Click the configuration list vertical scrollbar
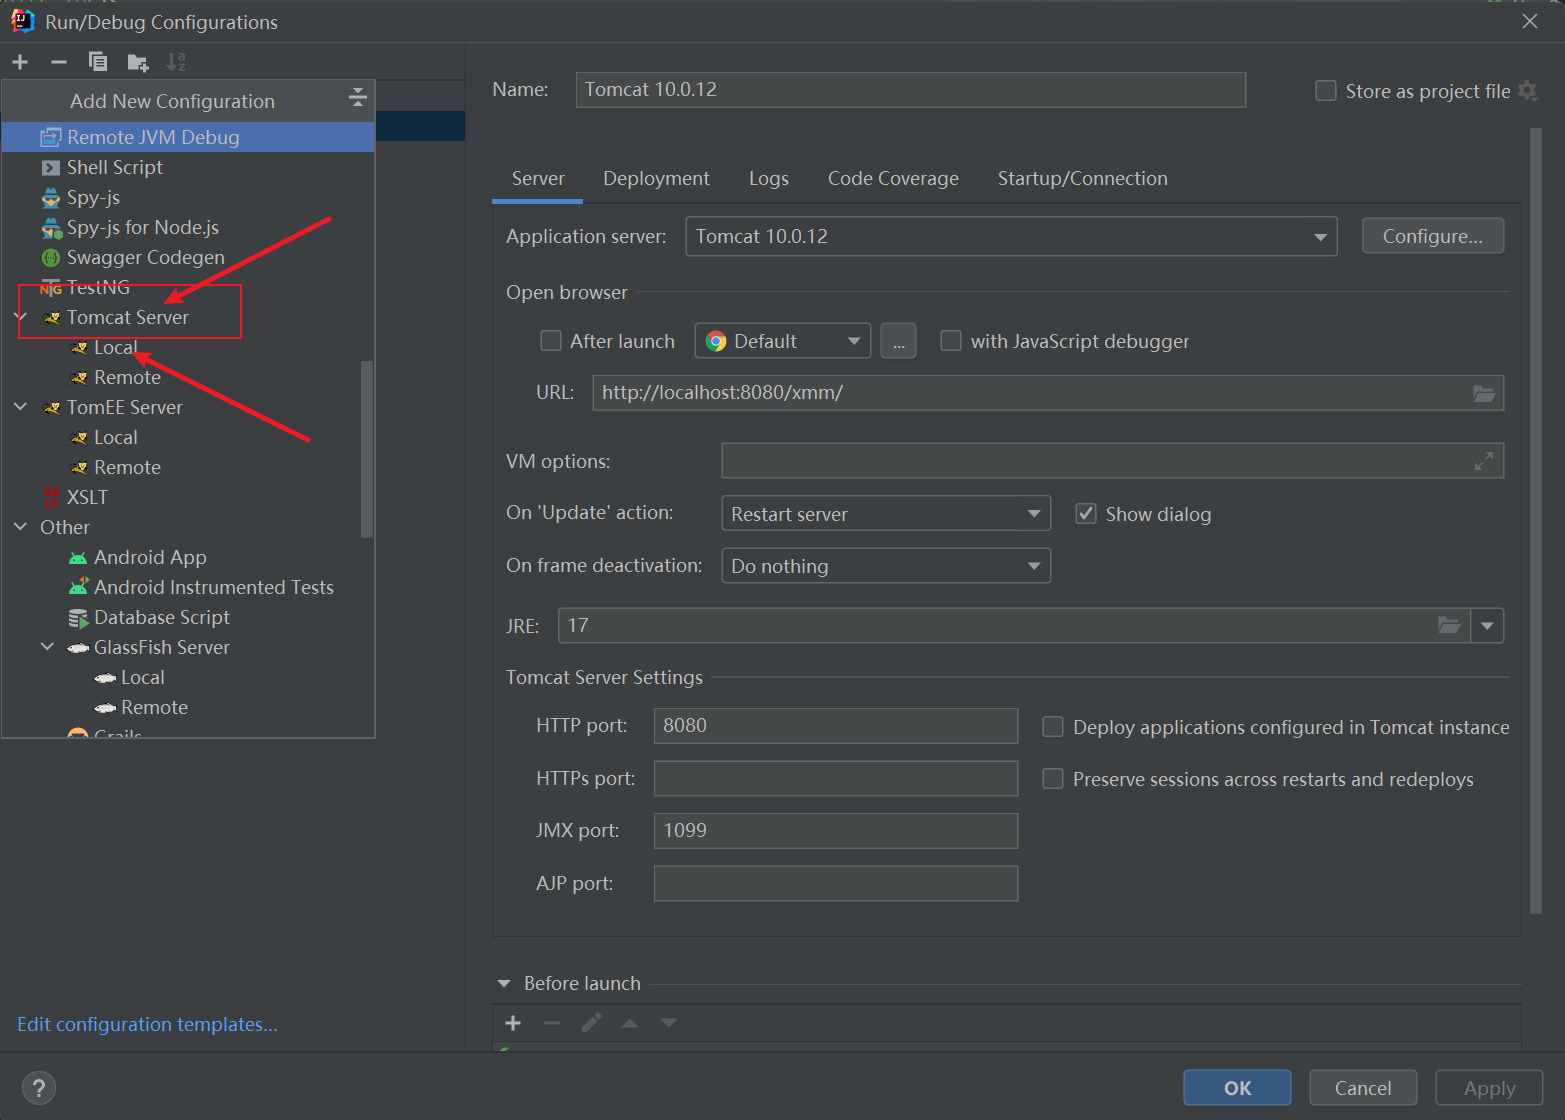The width and height of the screenshot is (1565, 1120). pos(367,450)
